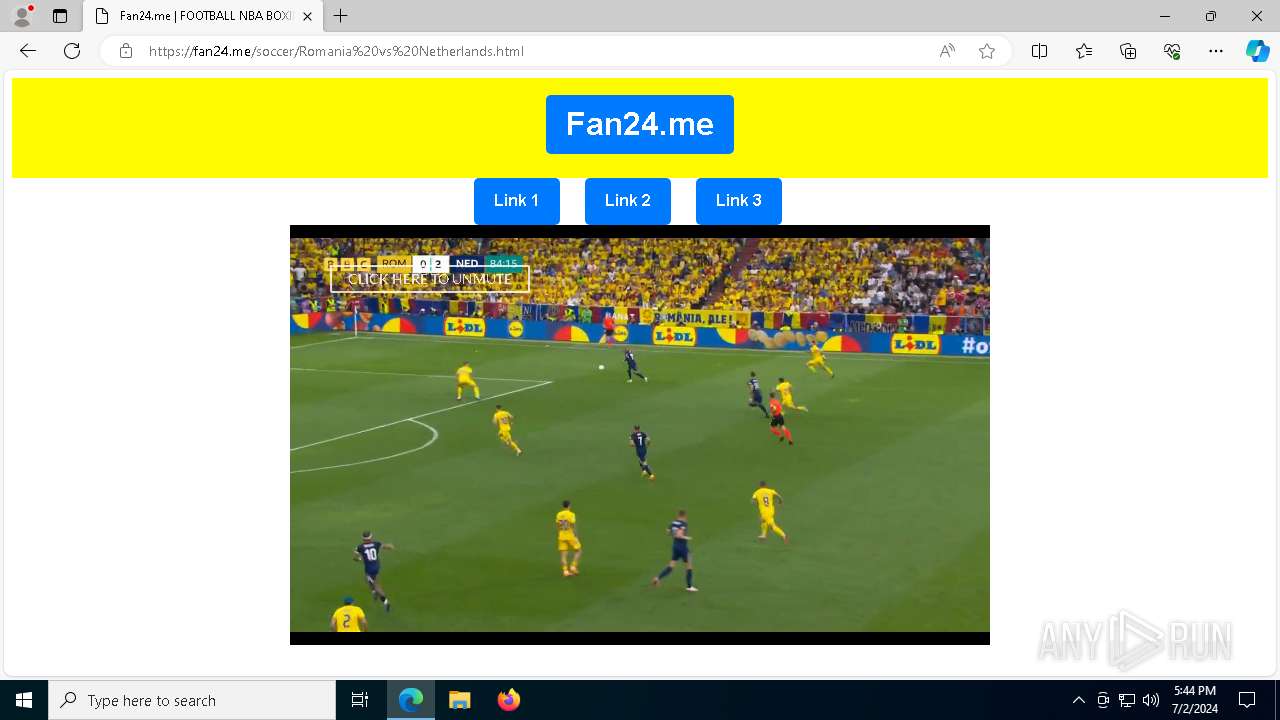View site information lock icon
1280x720 pixels.
click(126, 51)
